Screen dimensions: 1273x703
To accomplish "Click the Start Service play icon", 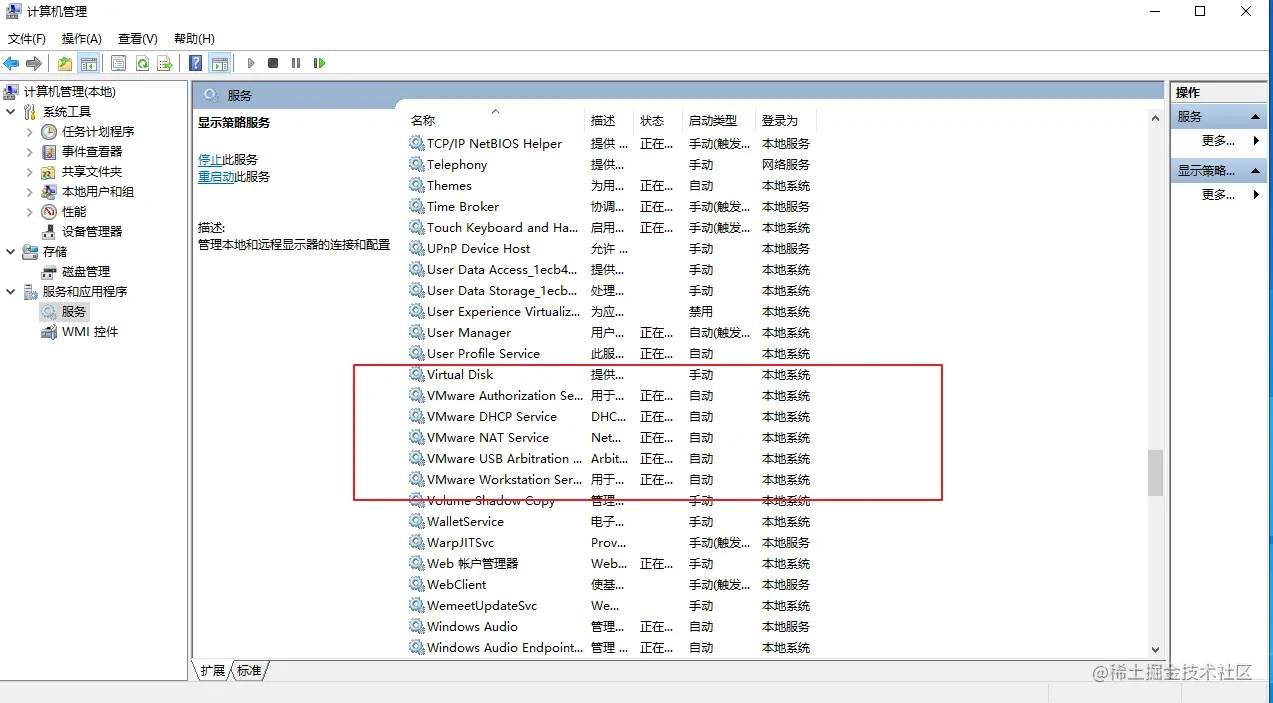I will (251, 63).
